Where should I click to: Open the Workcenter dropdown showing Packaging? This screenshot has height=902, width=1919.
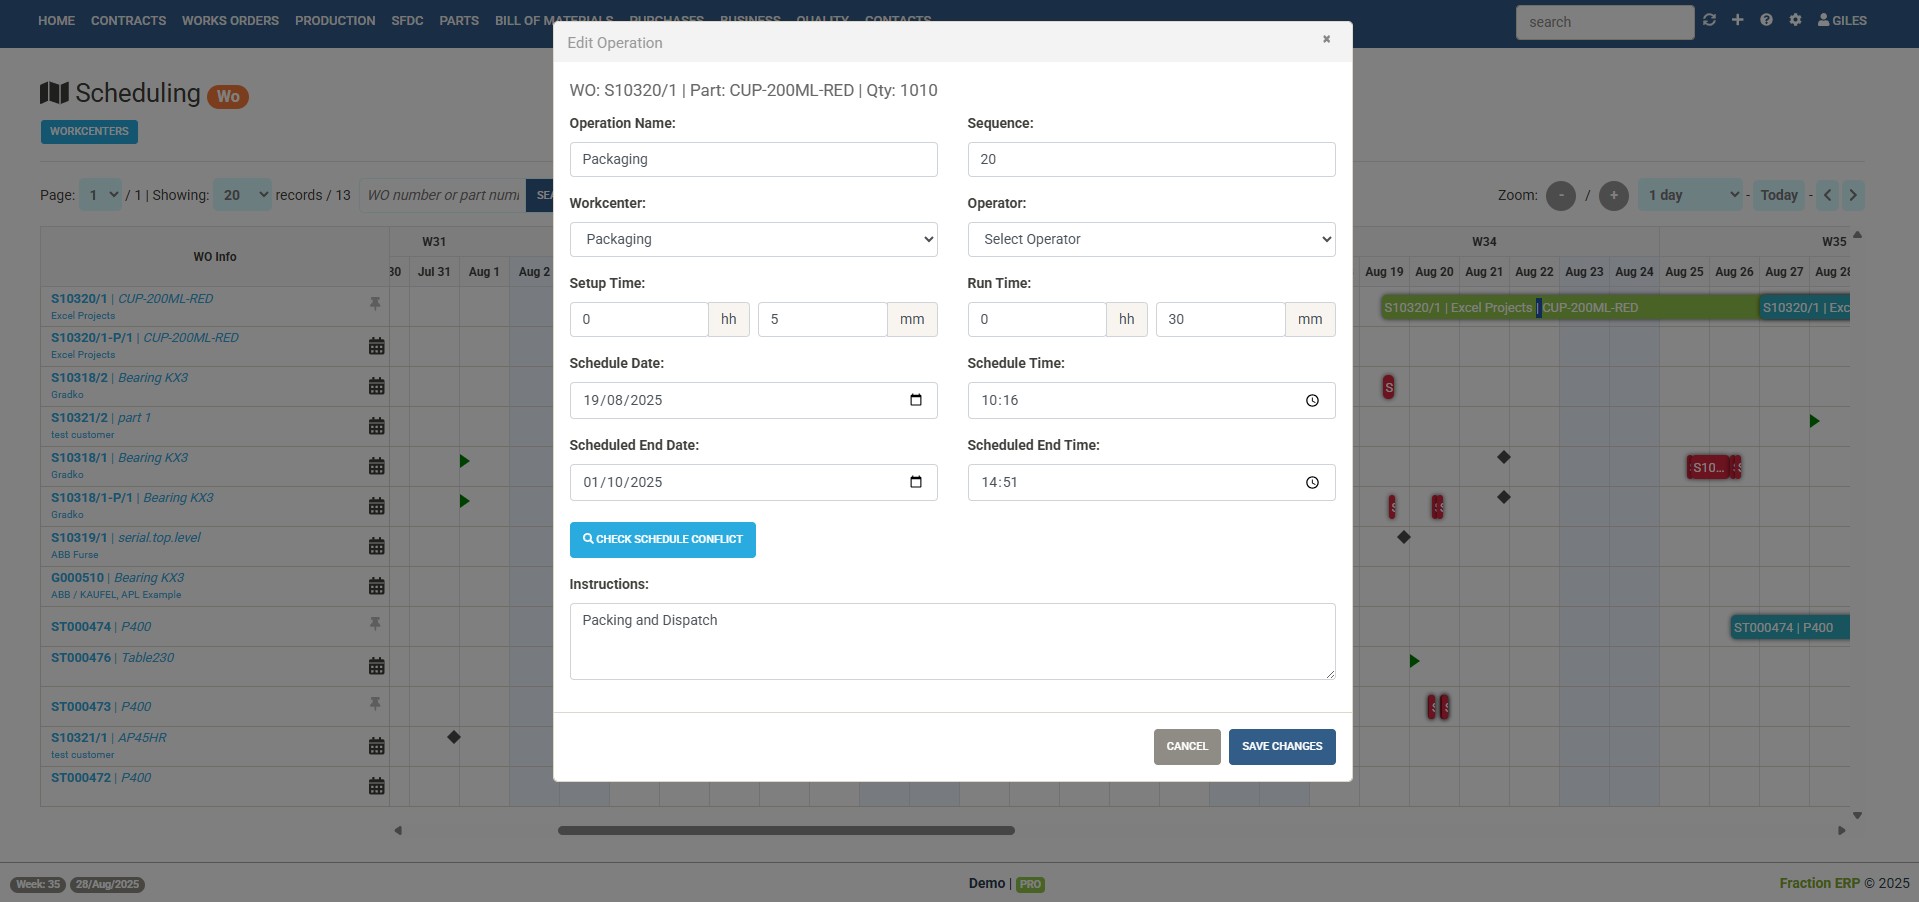tap(753, 239)
